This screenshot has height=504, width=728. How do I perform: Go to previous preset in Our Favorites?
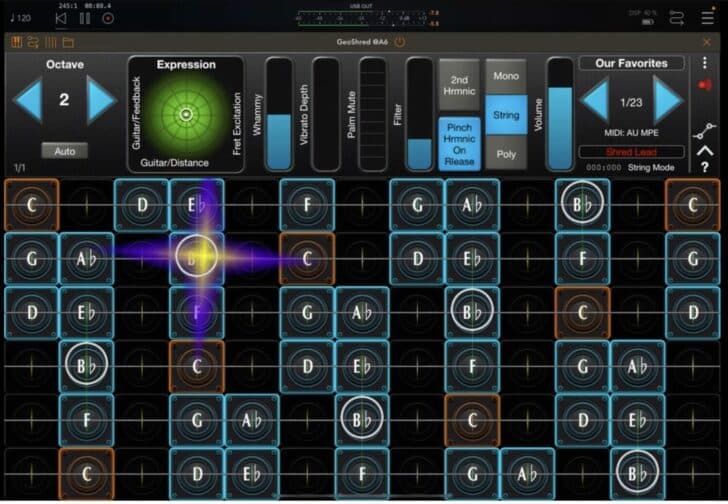tap(595, 101)
